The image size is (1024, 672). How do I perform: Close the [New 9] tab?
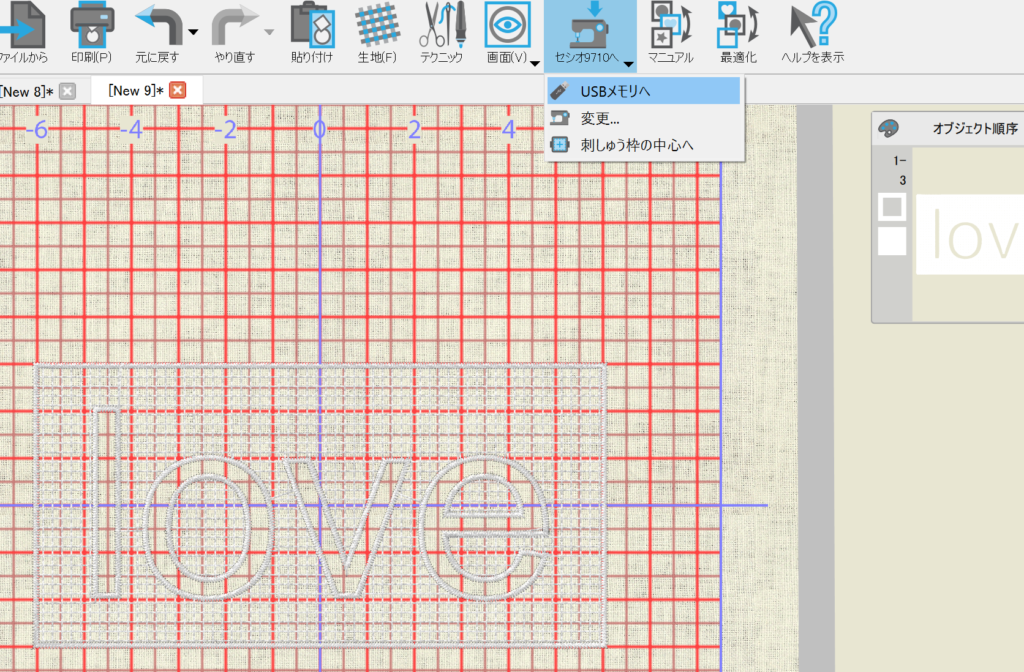pos(177,91)
